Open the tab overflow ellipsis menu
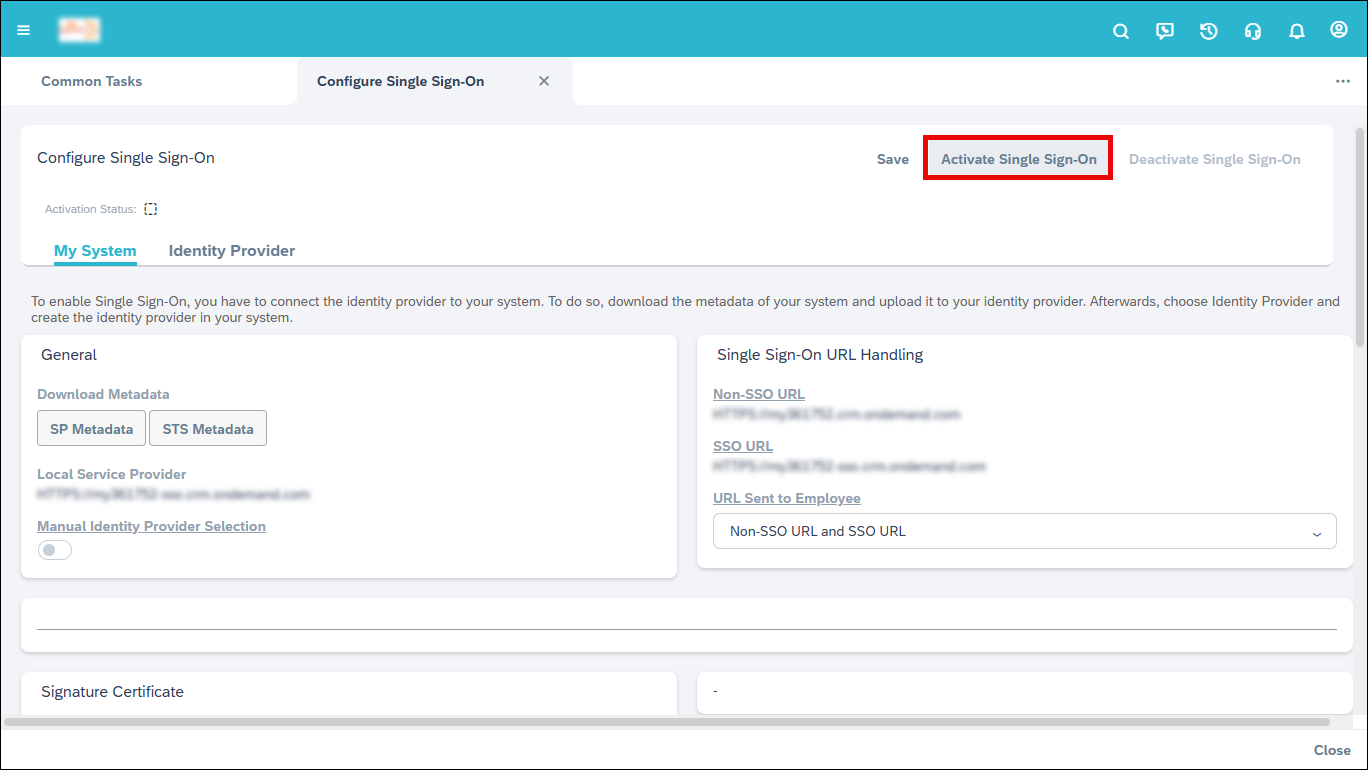The height and width of the screenshot is (770, 1368). point(1343,81)
